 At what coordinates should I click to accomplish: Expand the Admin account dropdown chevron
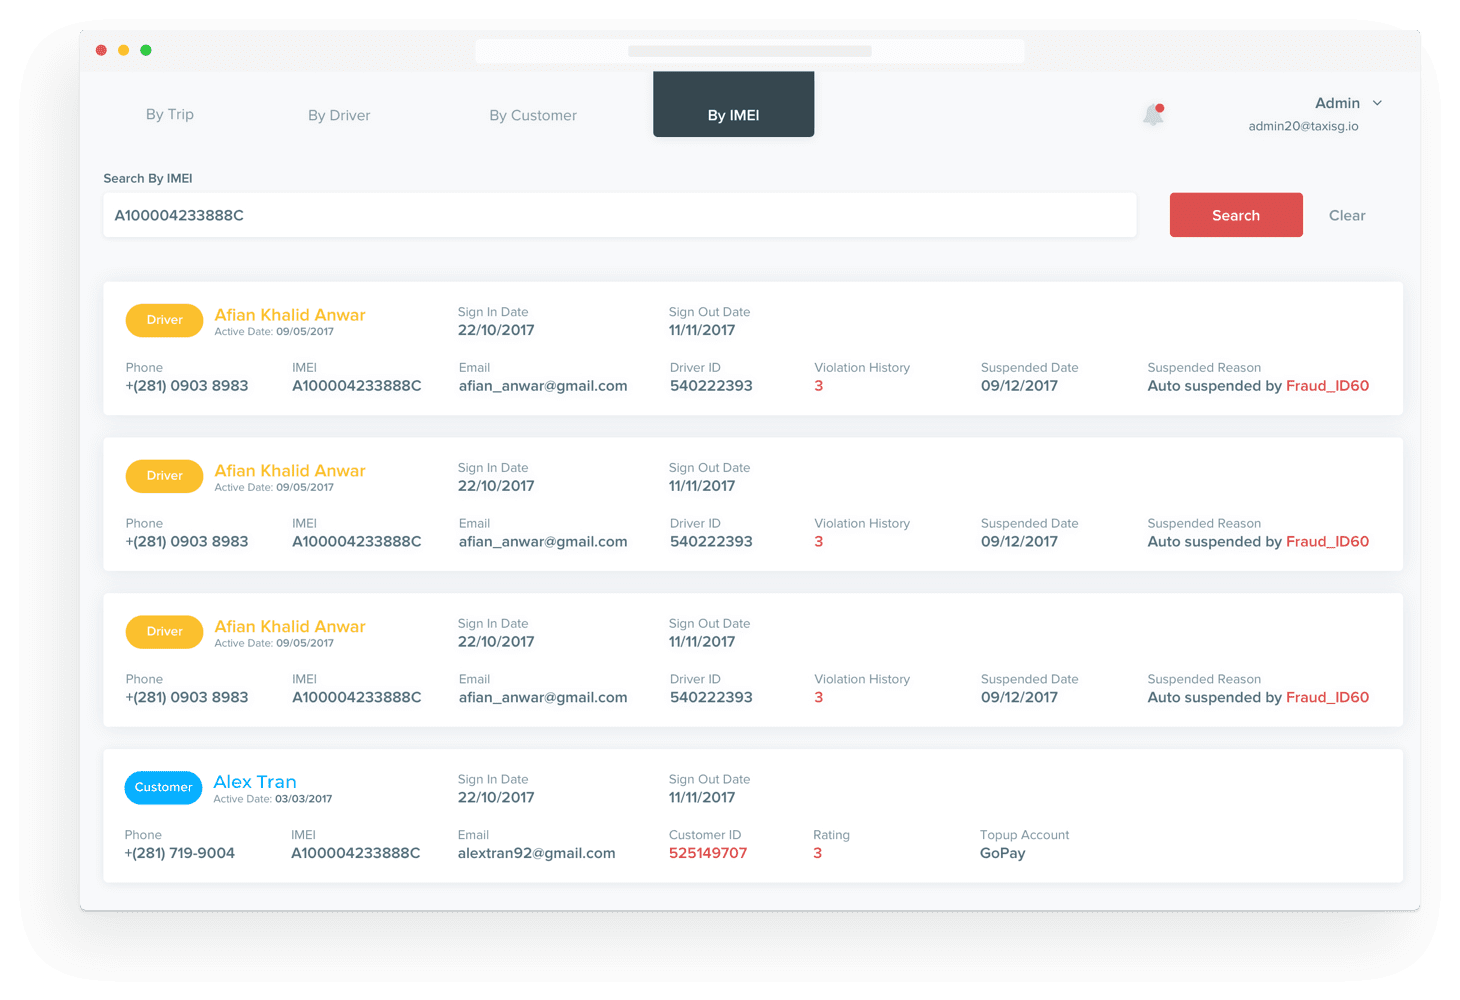[1377, 103]
